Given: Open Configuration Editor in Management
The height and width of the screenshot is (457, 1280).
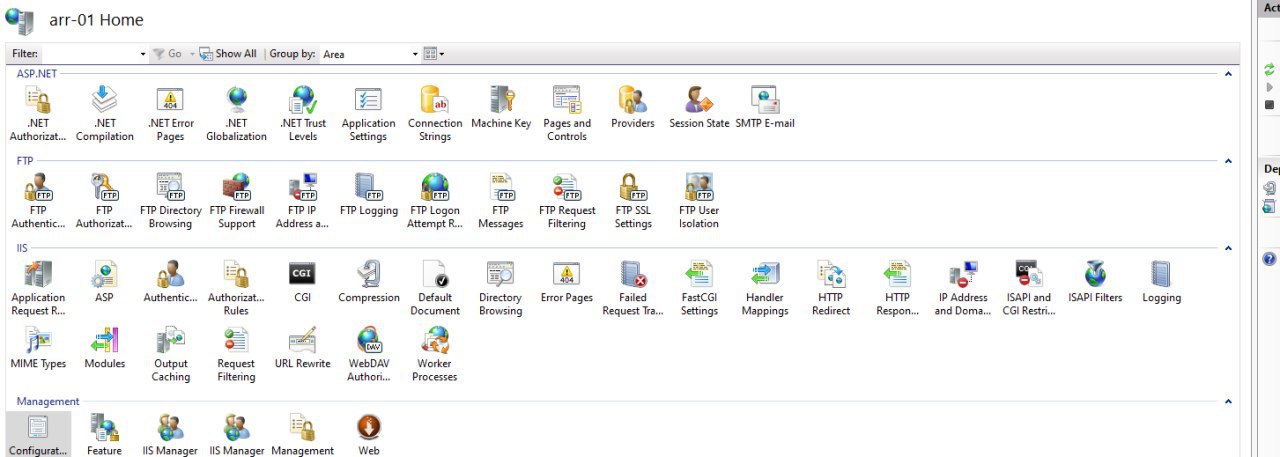Looking at the screenshot, I should (x=38, y=434).
